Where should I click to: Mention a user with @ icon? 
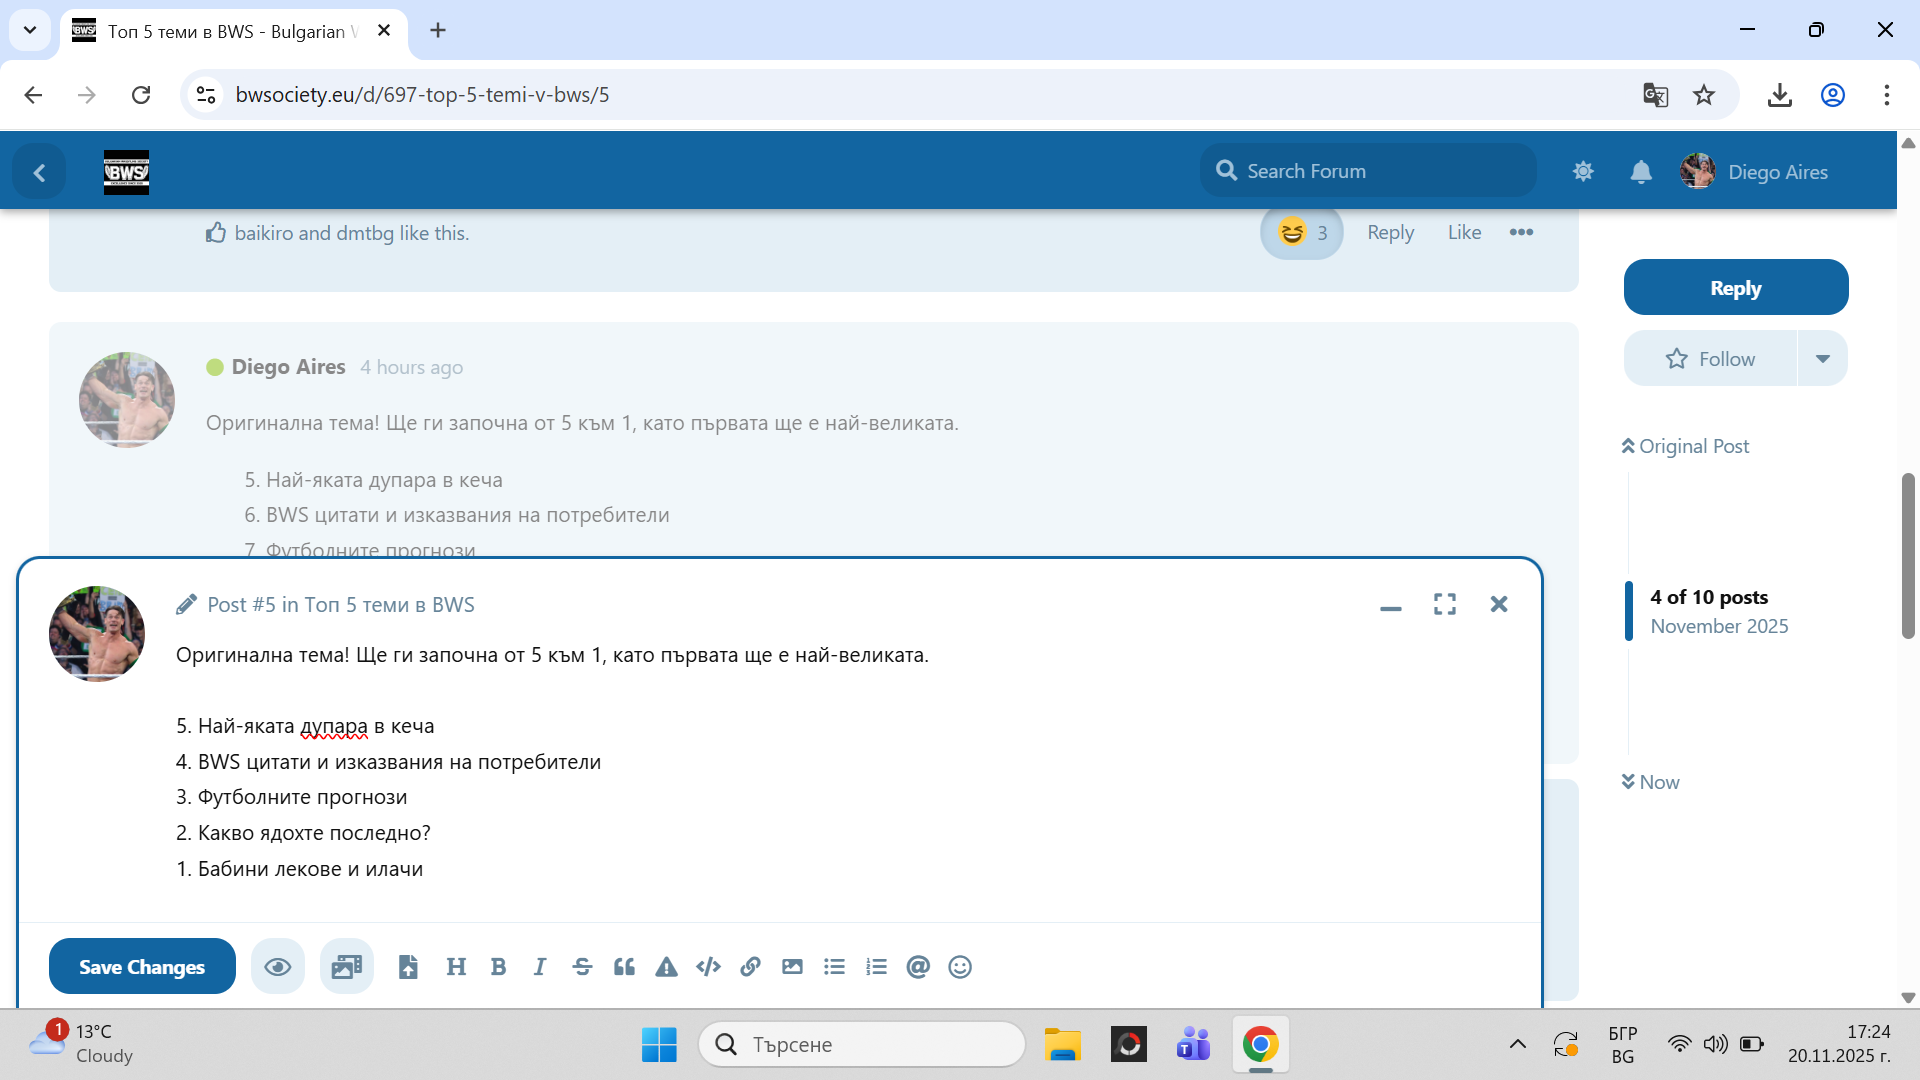918,967
